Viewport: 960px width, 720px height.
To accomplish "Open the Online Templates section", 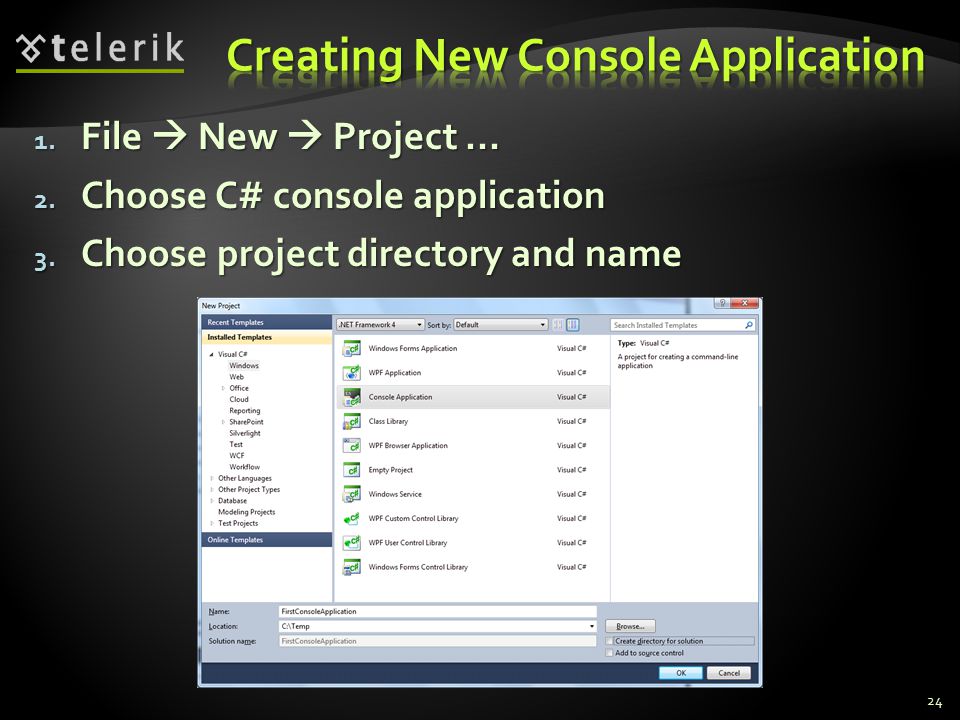I will [x=266, y=540].
